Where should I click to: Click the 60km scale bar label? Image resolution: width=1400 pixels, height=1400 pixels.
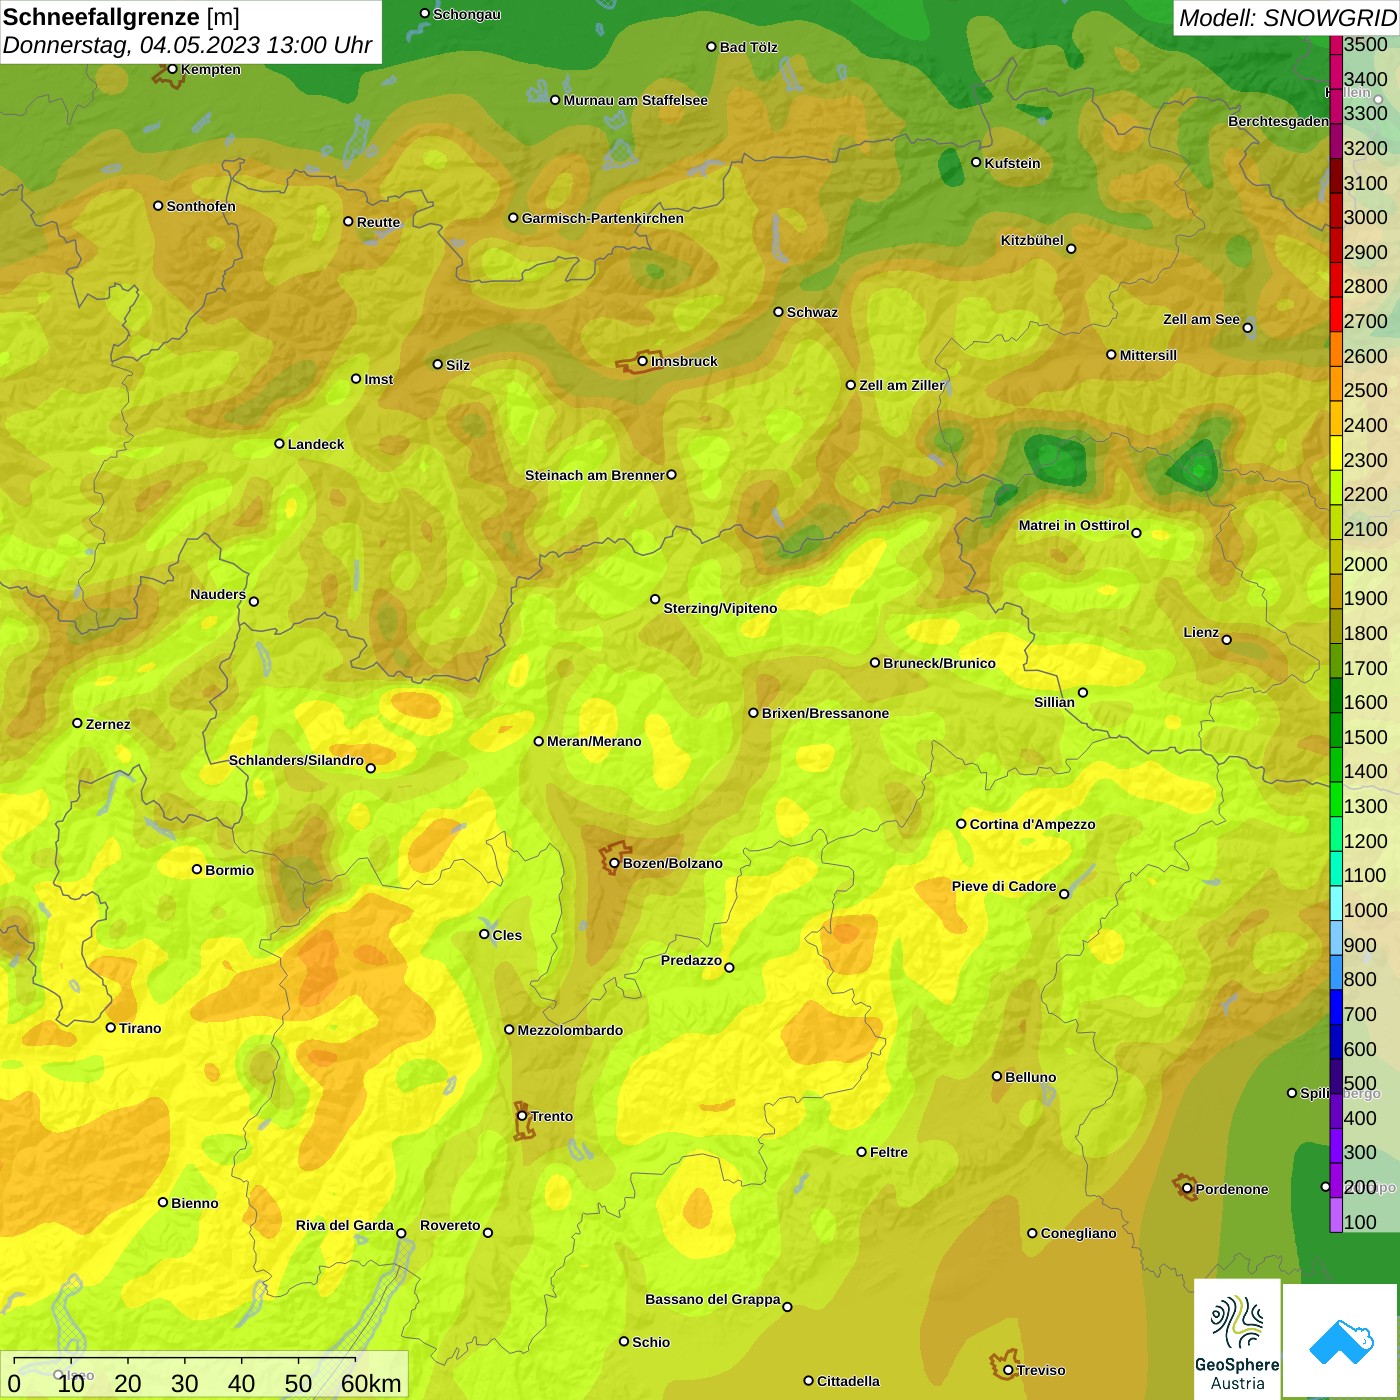[371, 1383]
